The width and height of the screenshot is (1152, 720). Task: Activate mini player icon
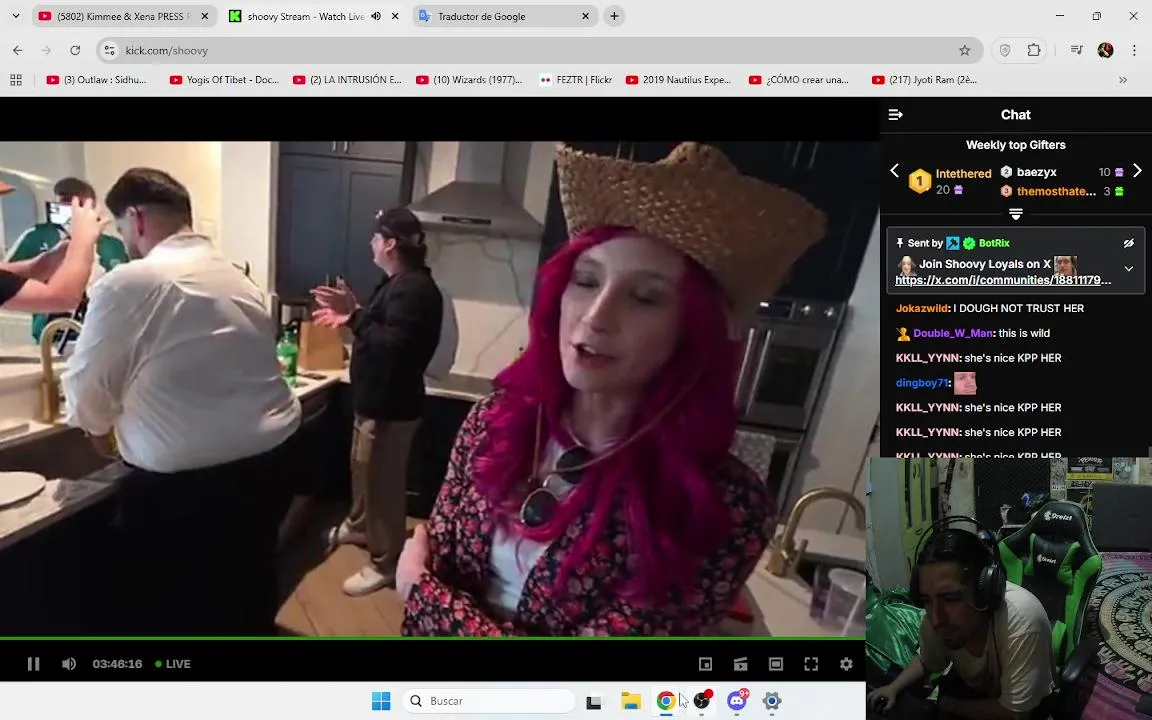705,663
